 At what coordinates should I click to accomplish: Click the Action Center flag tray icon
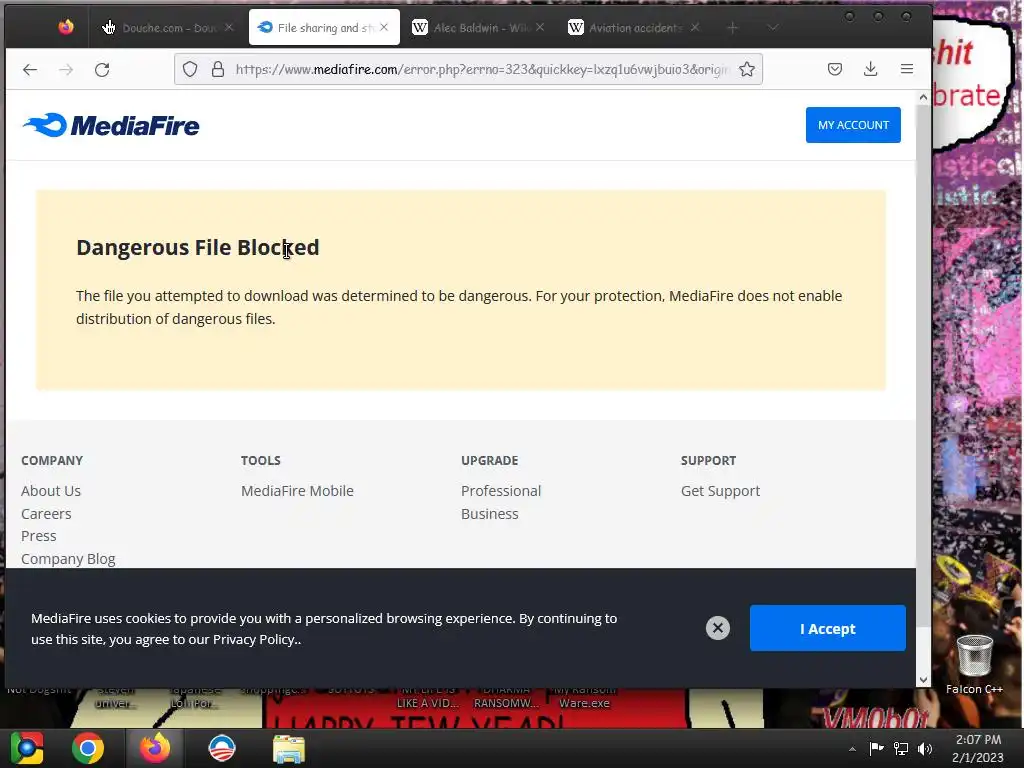coord(876,749)
